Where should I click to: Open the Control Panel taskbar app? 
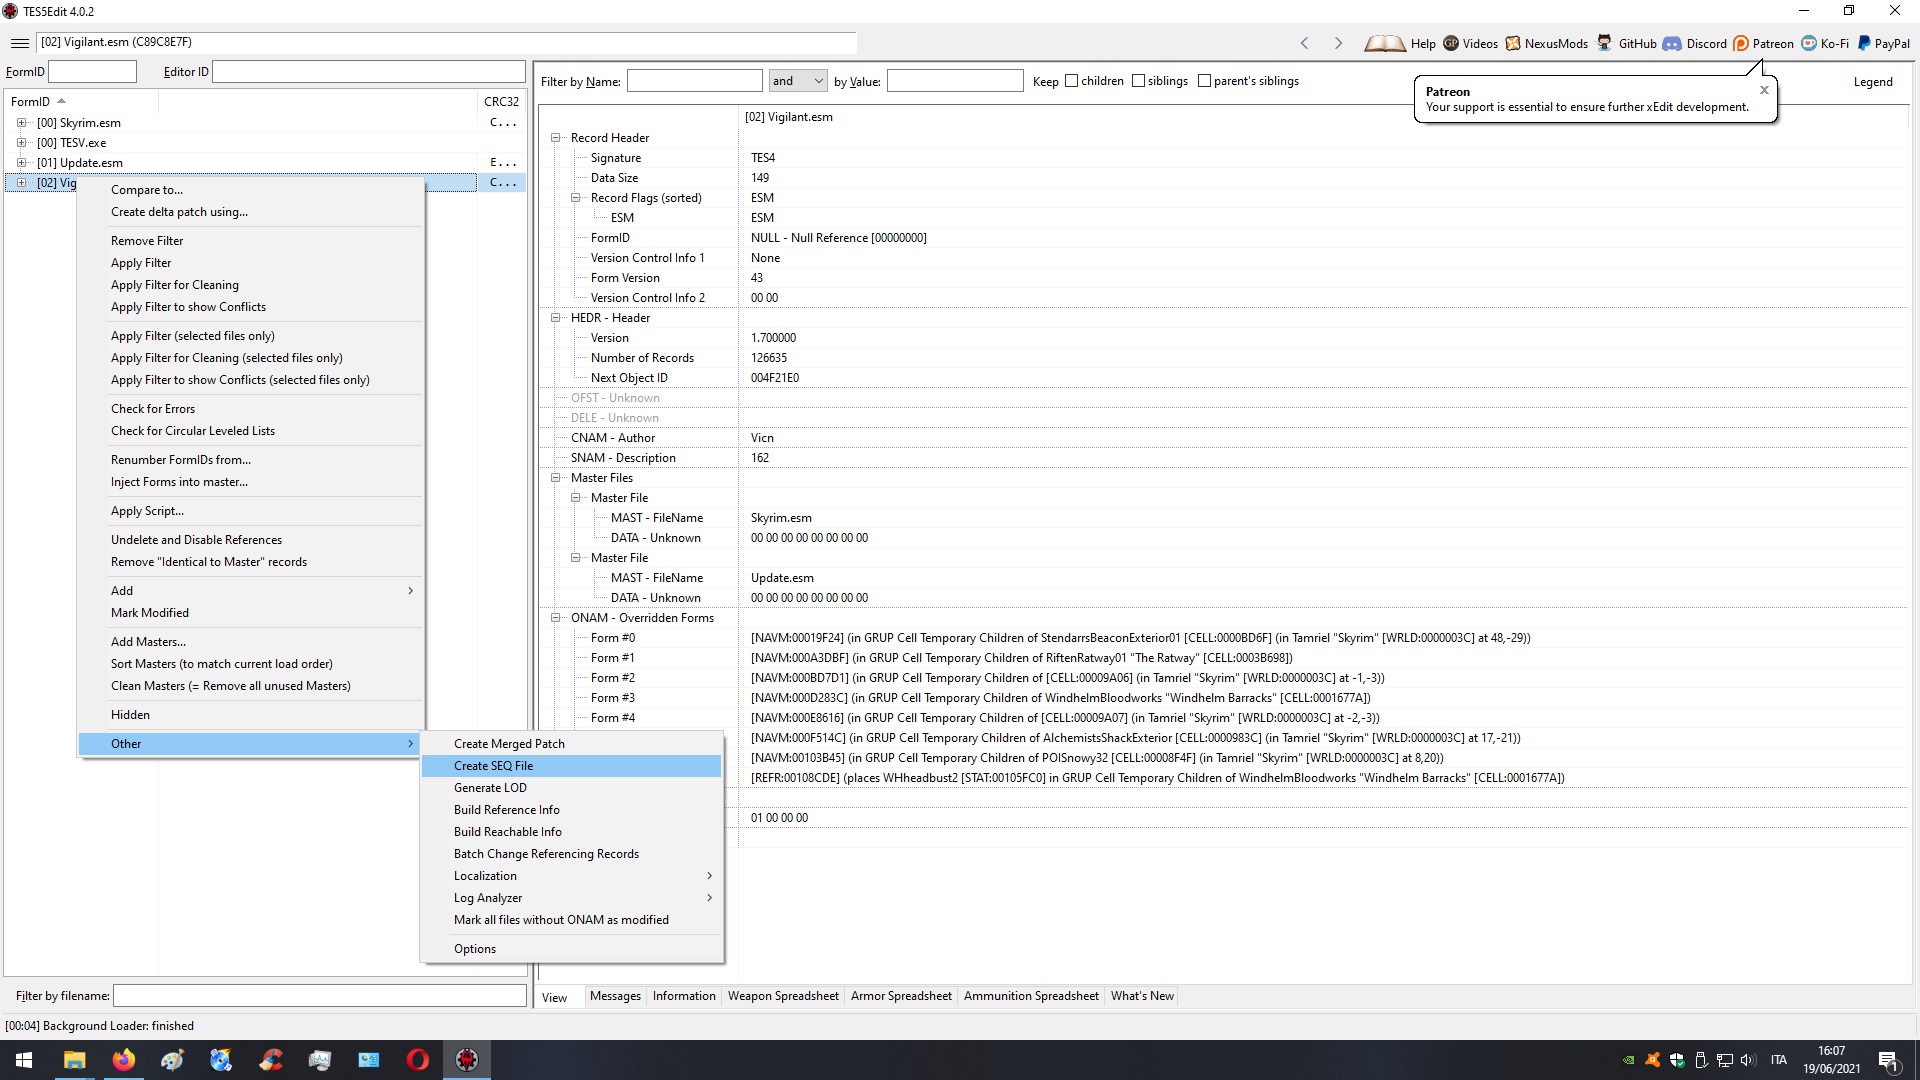click(368, 1060)
